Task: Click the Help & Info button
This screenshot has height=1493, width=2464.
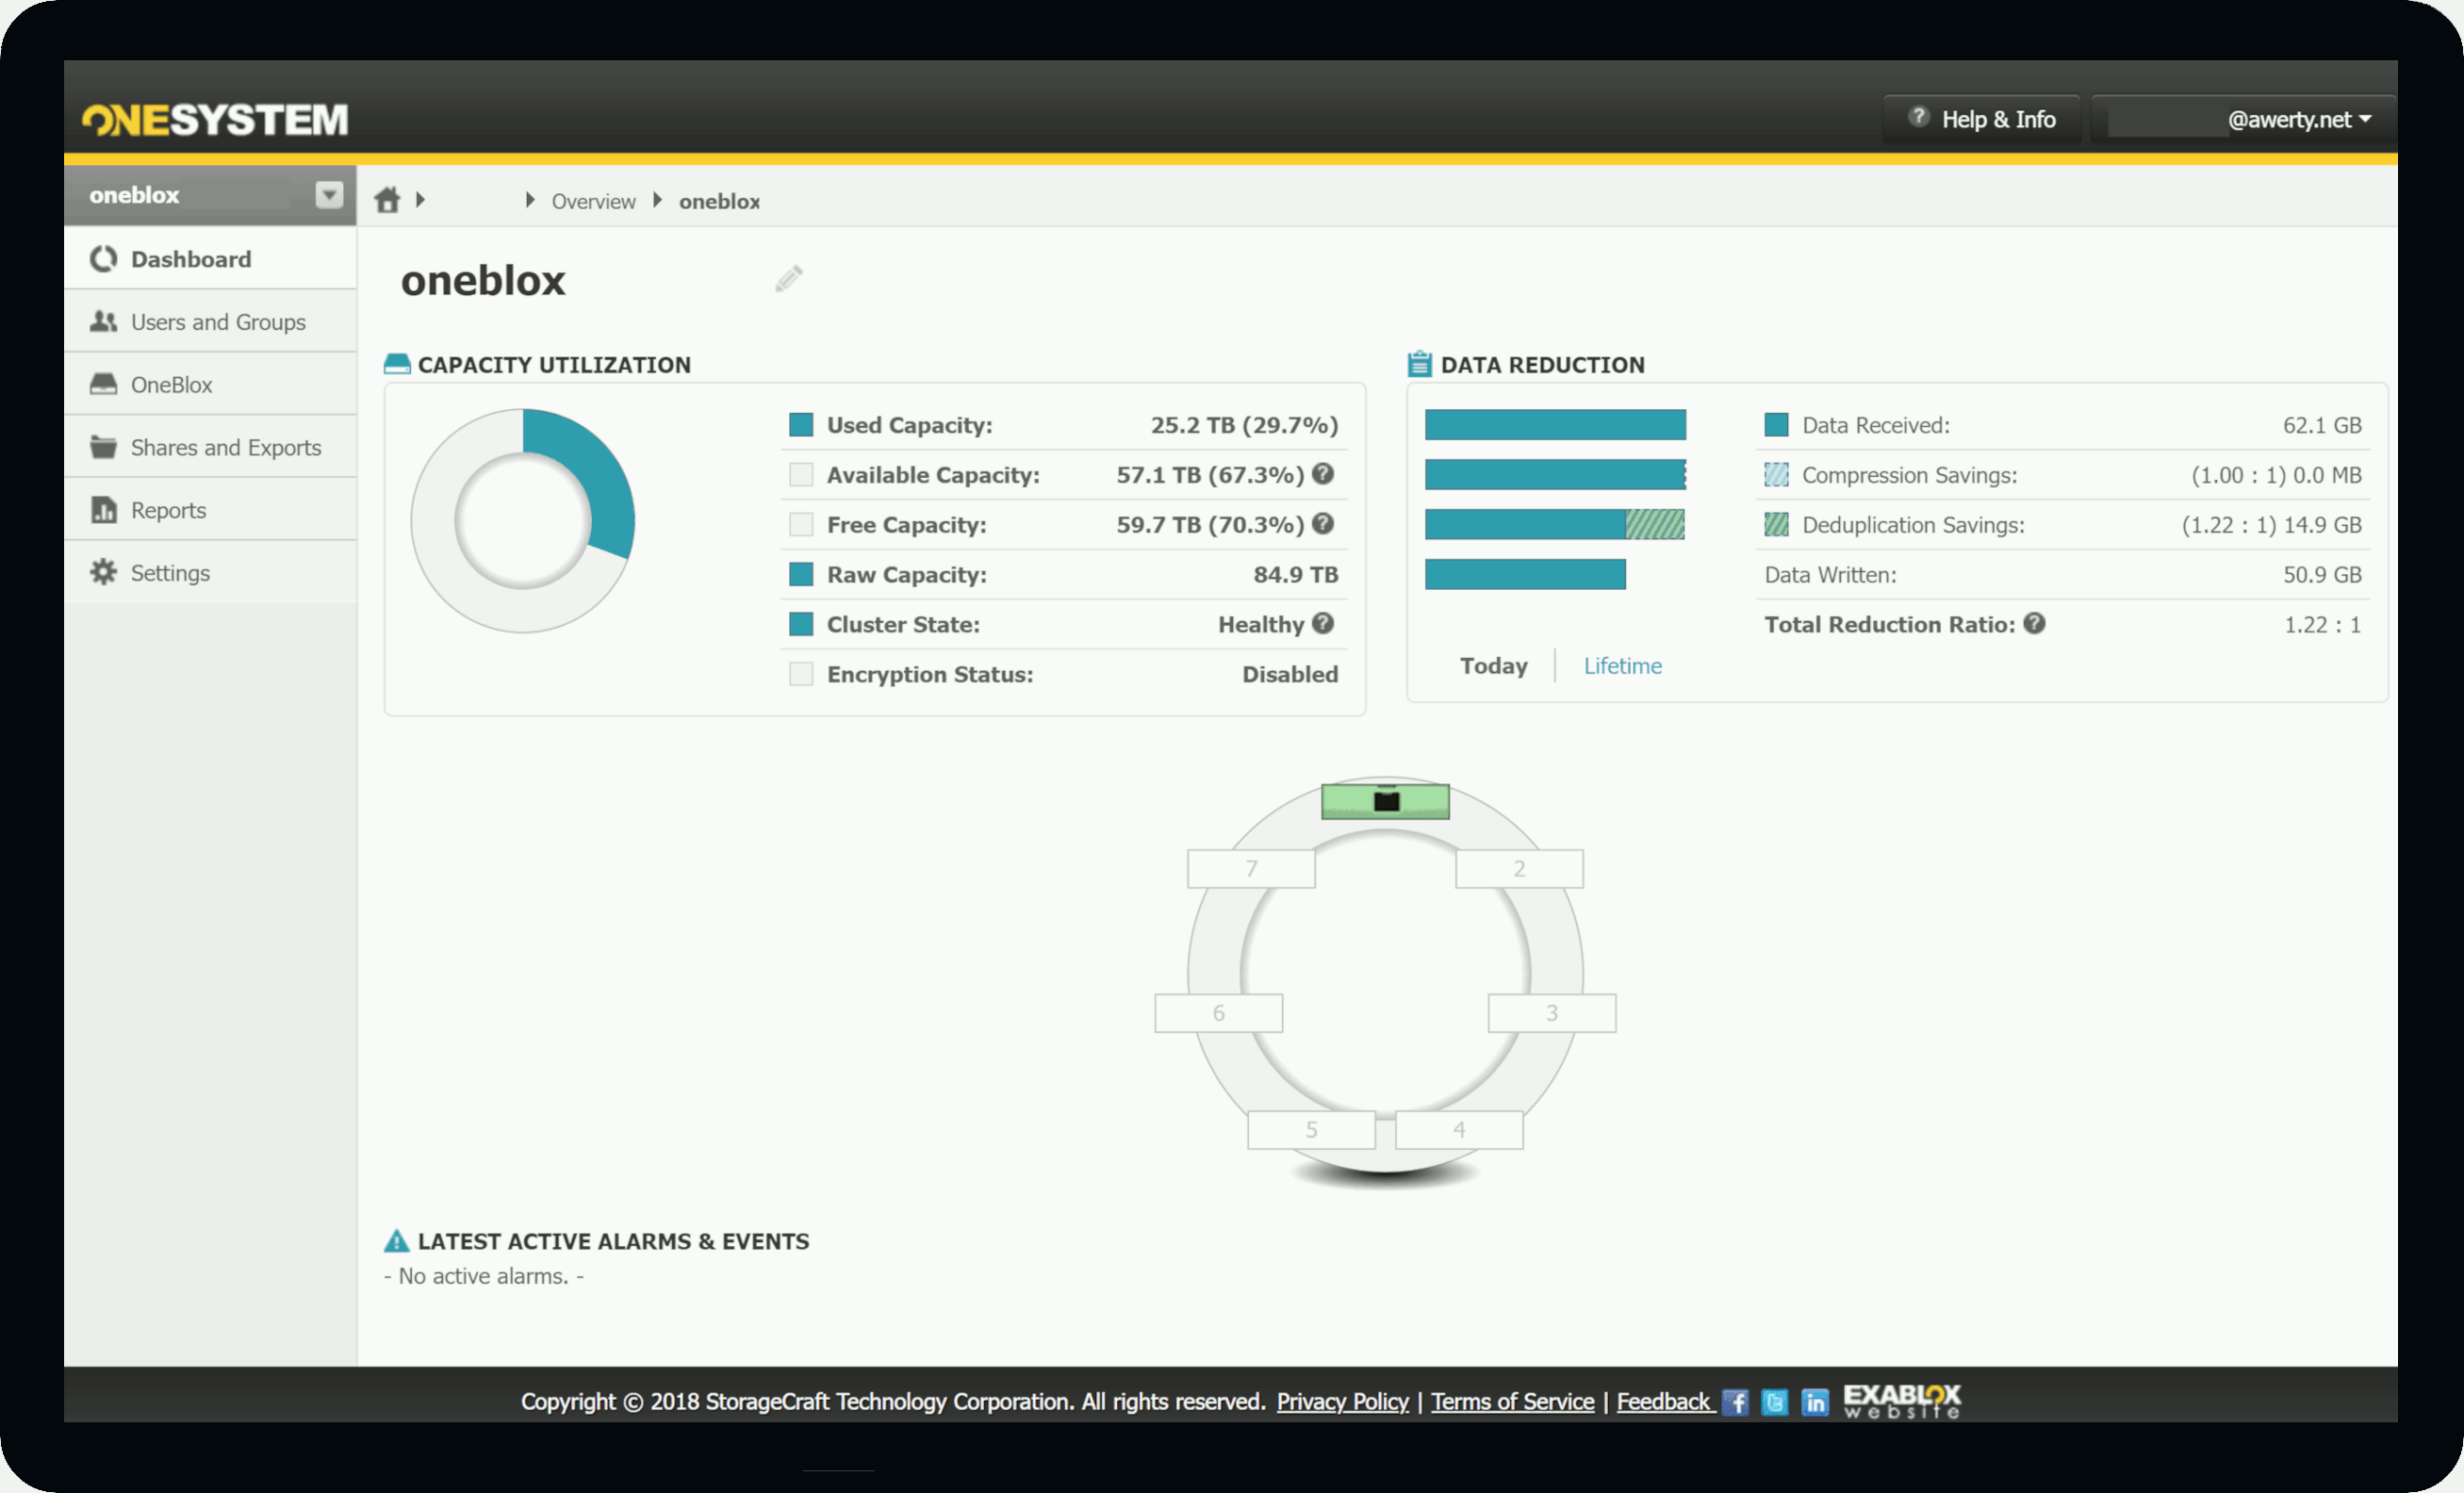Action: tap(1981, 120)
